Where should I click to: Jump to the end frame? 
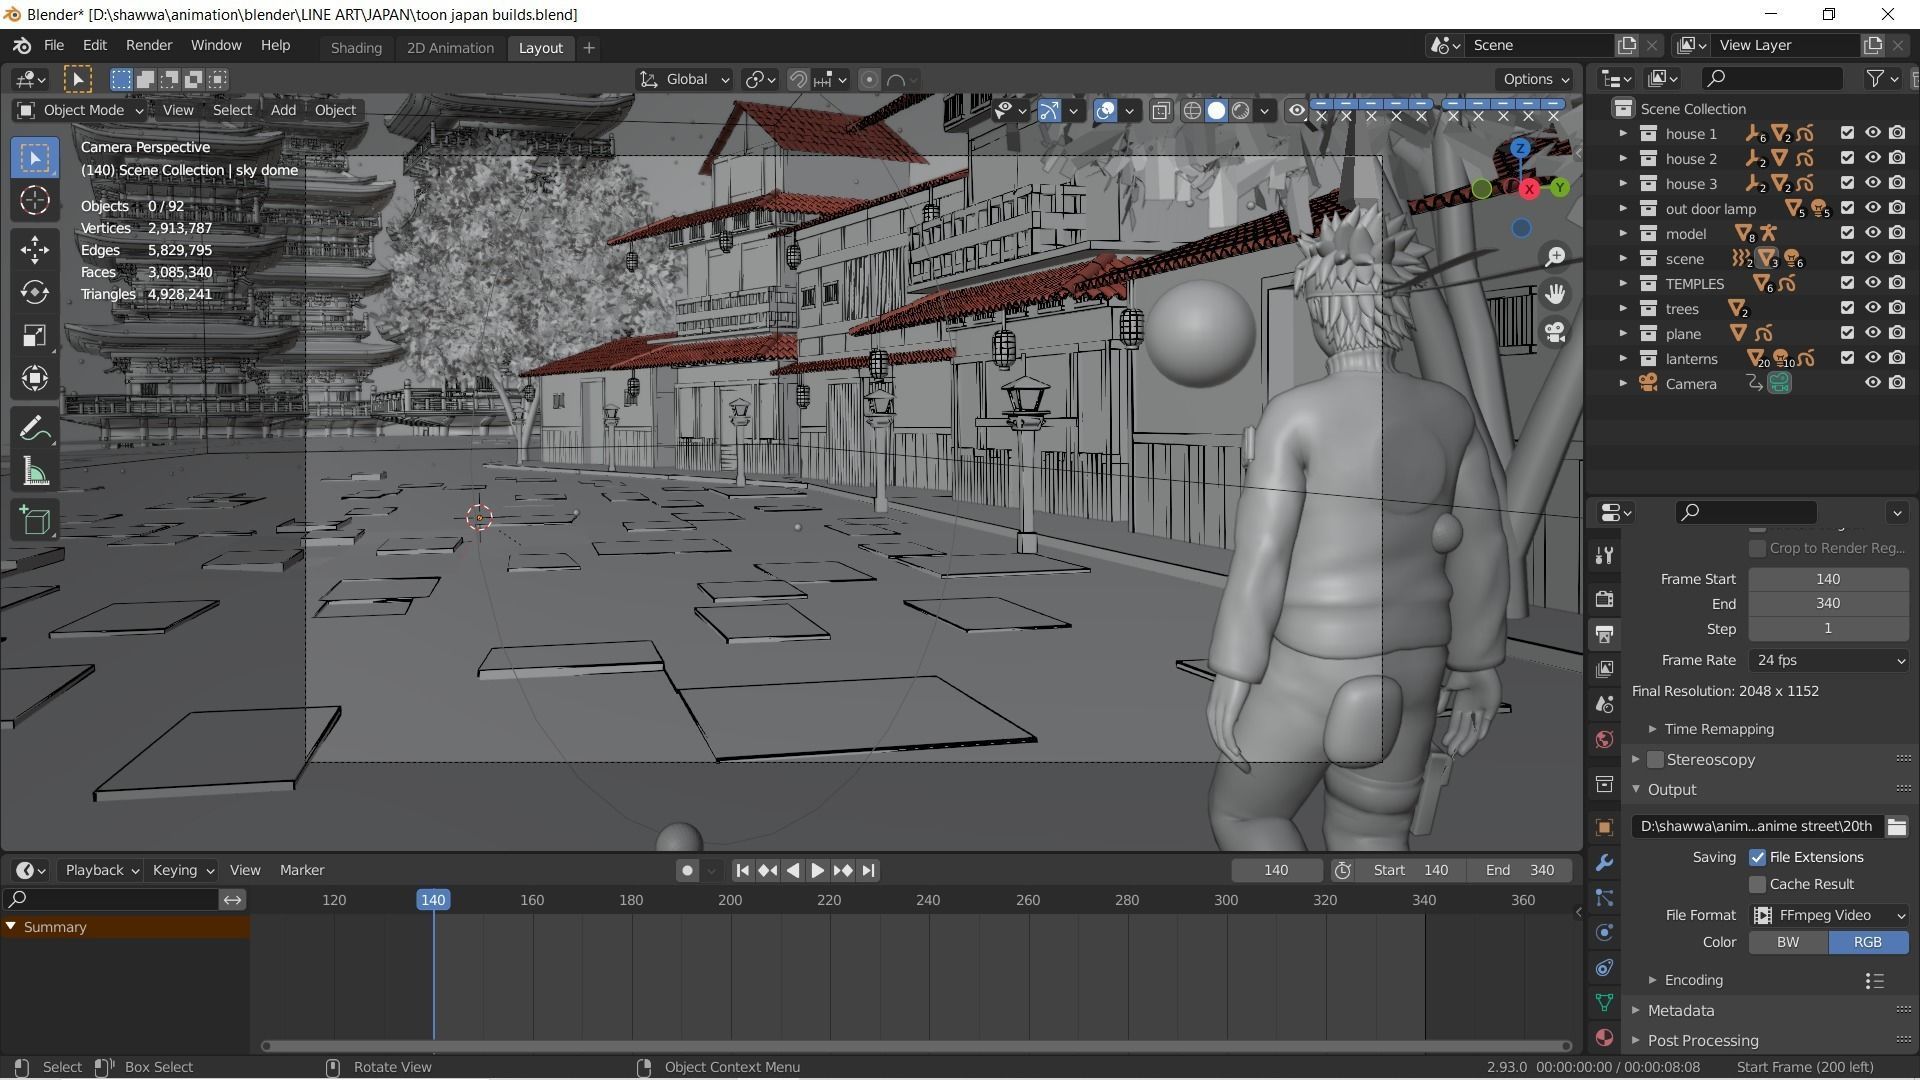868,871
